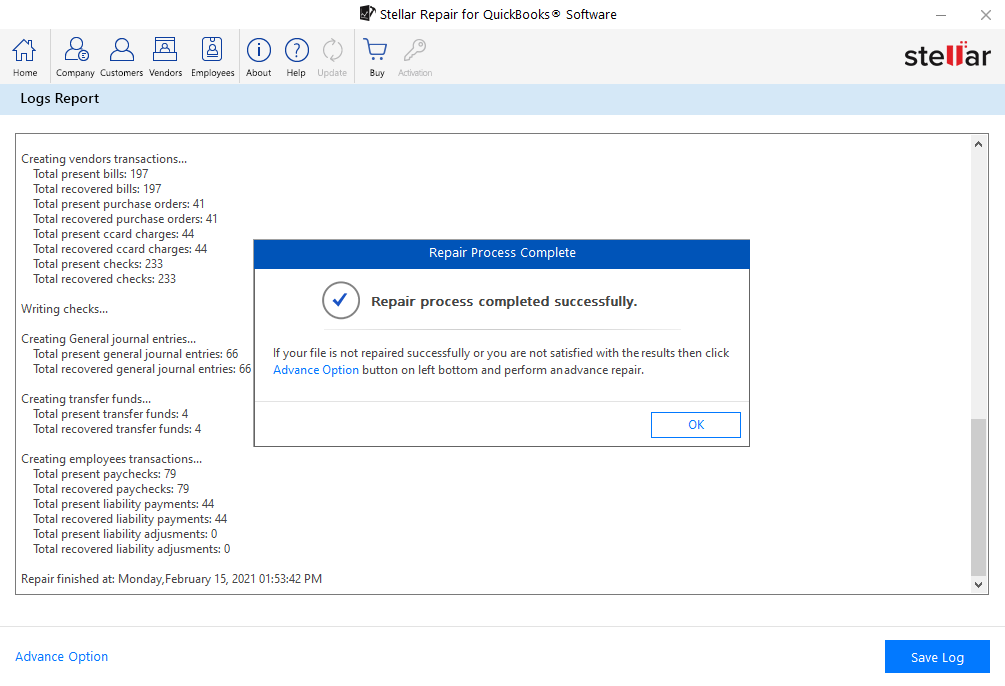Click the 'Repair Process Complete' dialog title
This screenshot has width=1005, height=686.
point(502,253)
